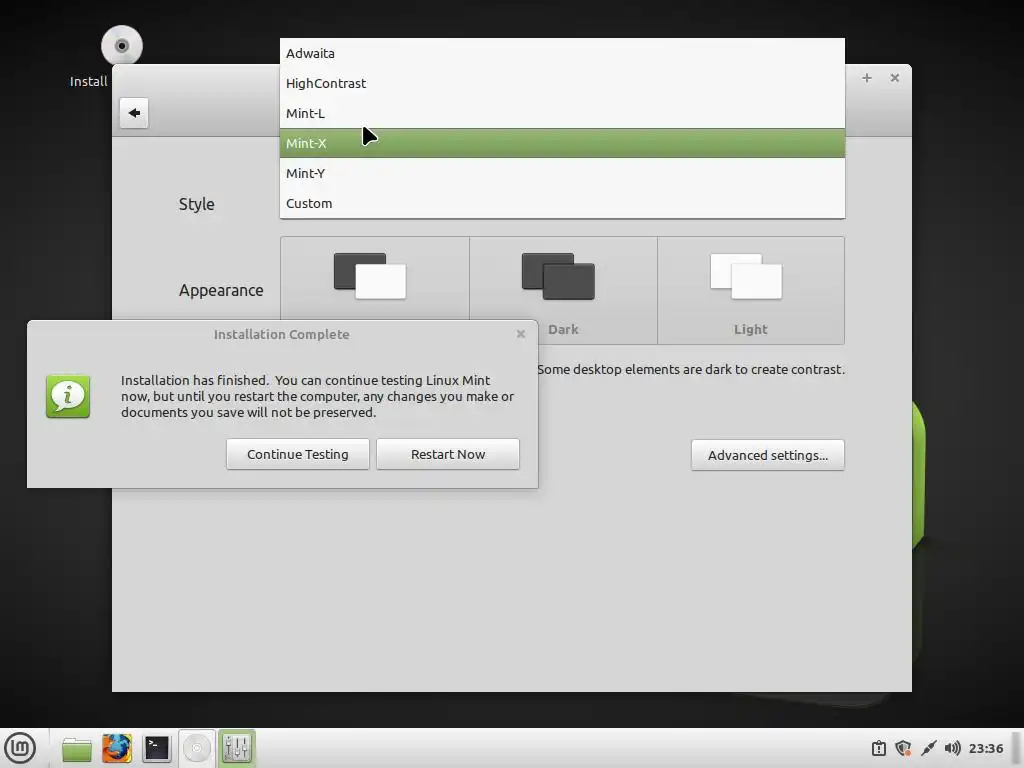This screenshot has height=768, width=1024.
Task: Click Restart Now to reboot
Action: (448, 454)
